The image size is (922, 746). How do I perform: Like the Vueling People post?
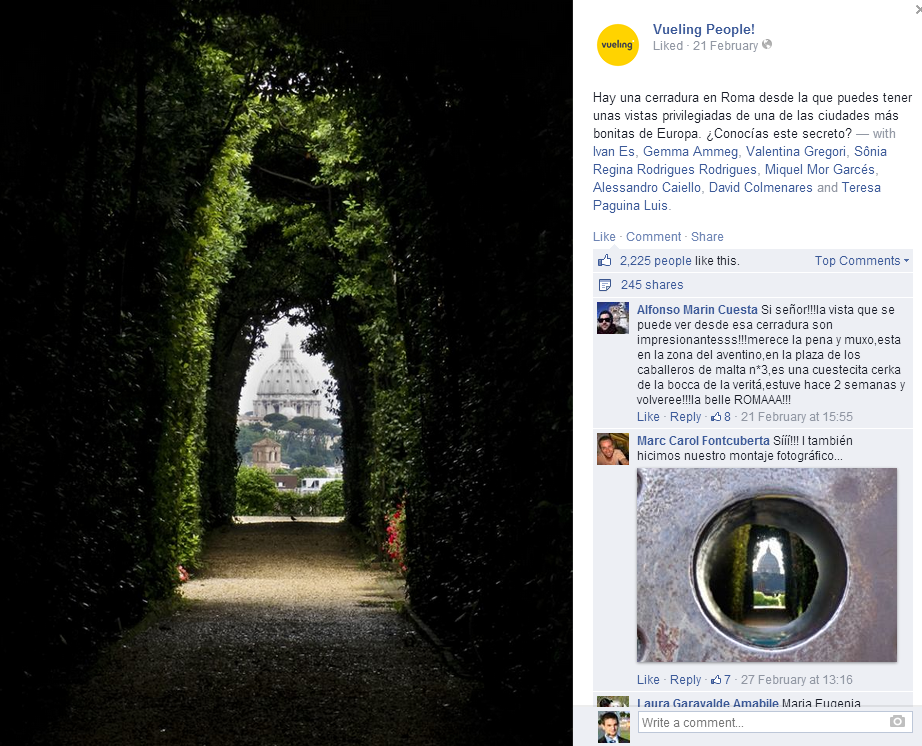[x=604, y=236]
